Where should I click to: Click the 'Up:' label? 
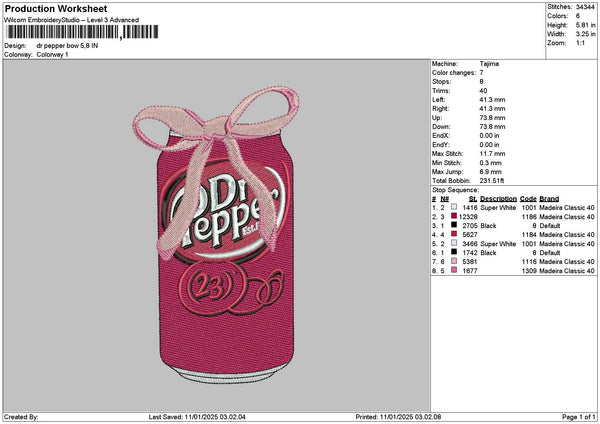[x=437, y=118]
